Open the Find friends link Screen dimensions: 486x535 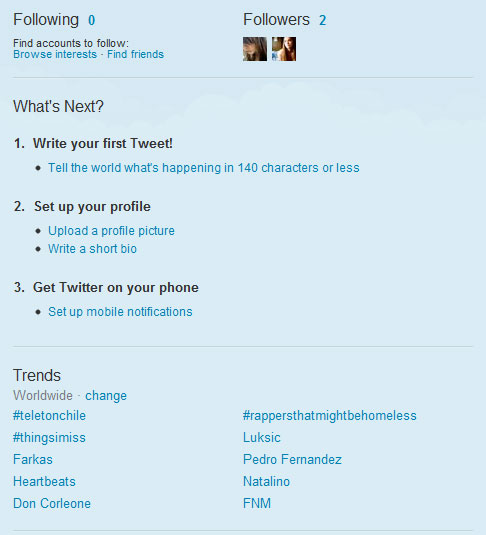(x=135, y=54)
